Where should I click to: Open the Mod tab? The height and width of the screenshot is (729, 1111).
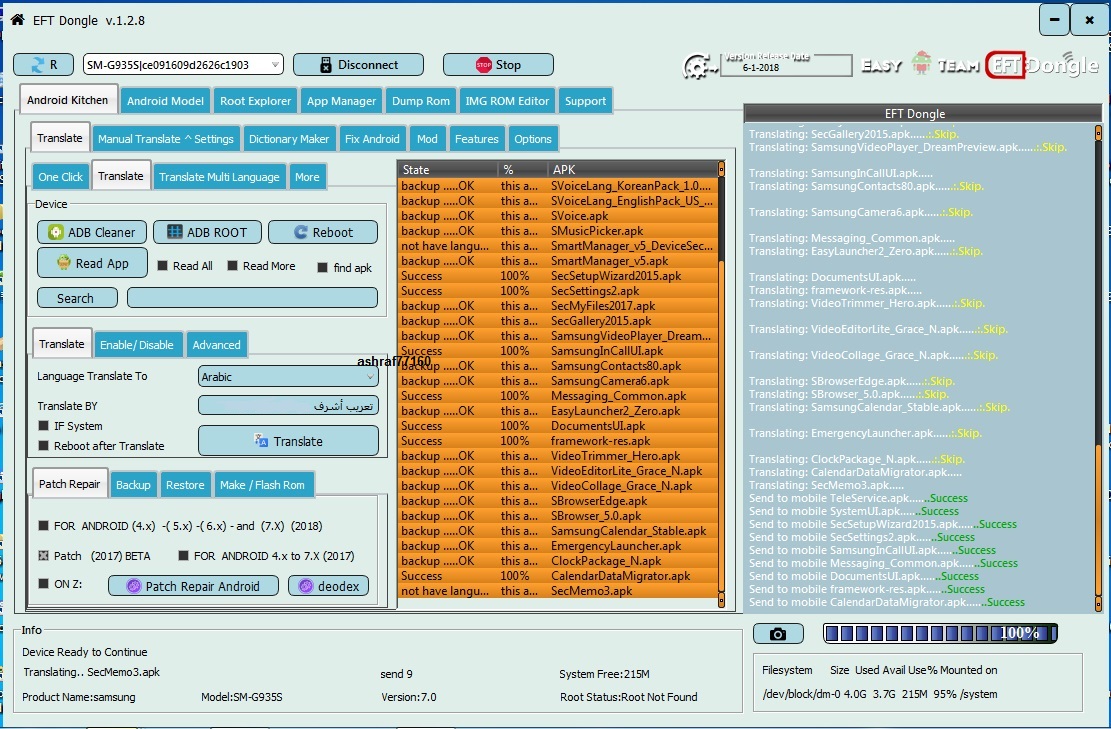point(427,139)
